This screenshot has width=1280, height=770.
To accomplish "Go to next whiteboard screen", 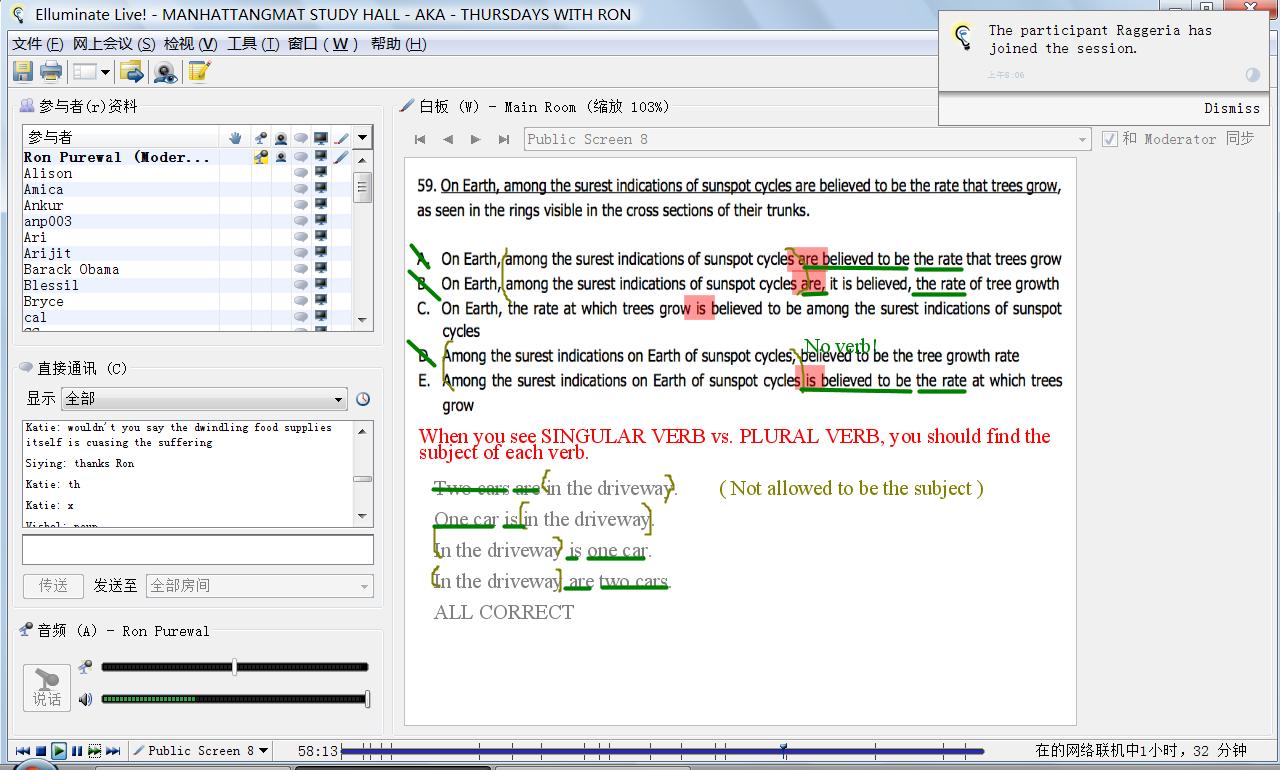I will 476,139.
